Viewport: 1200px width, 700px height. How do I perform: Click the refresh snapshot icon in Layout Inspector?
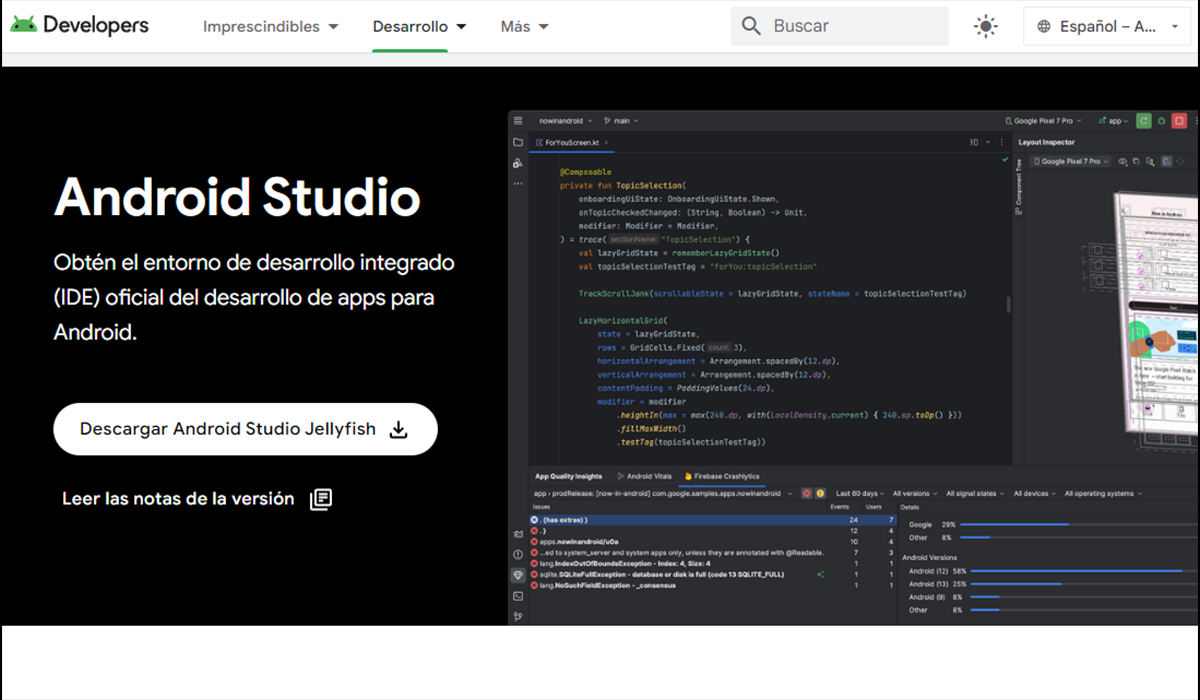click(1180, 161)
